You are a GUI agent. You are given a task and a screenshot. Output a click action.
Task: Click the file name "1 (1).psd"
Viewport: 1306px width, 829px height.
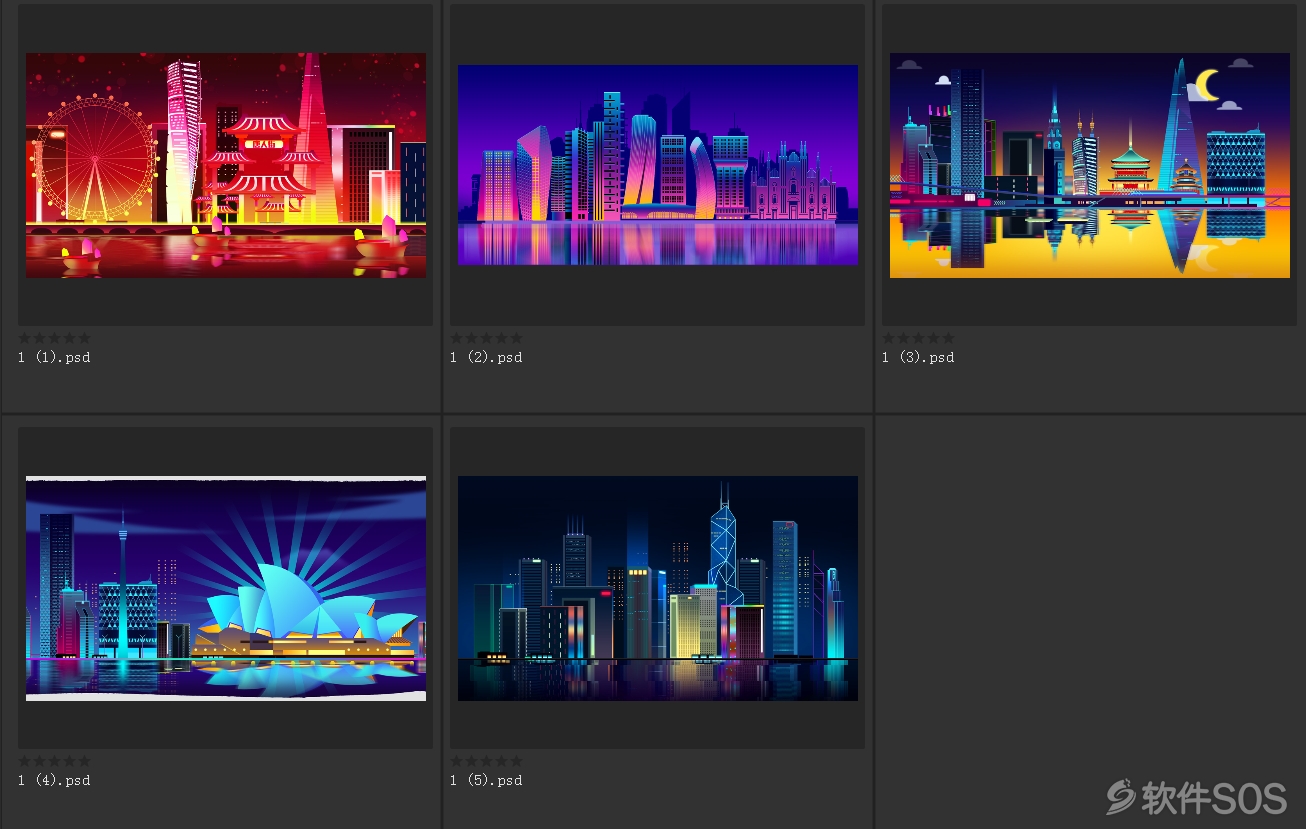pos(54,357)
